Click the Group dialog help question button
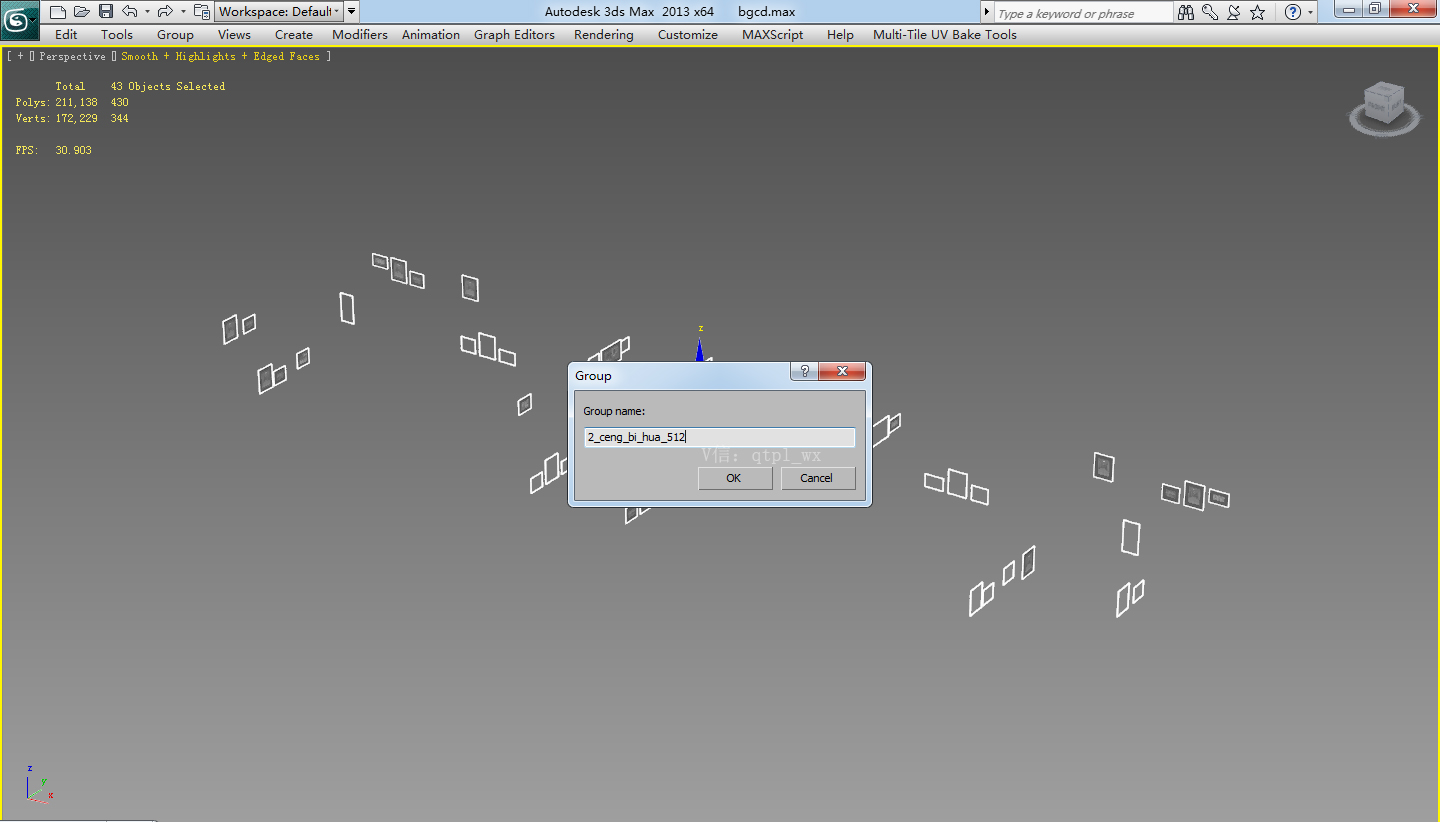This screenshot has height=822, width=1440. pos(804,371)
